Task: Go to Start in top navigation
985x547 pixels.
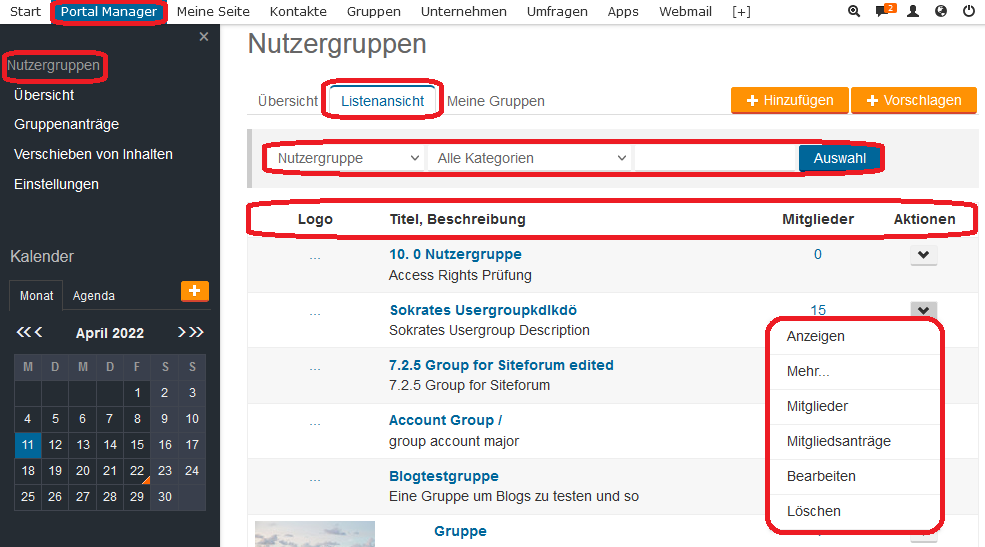Action: (x=26, y=11)
